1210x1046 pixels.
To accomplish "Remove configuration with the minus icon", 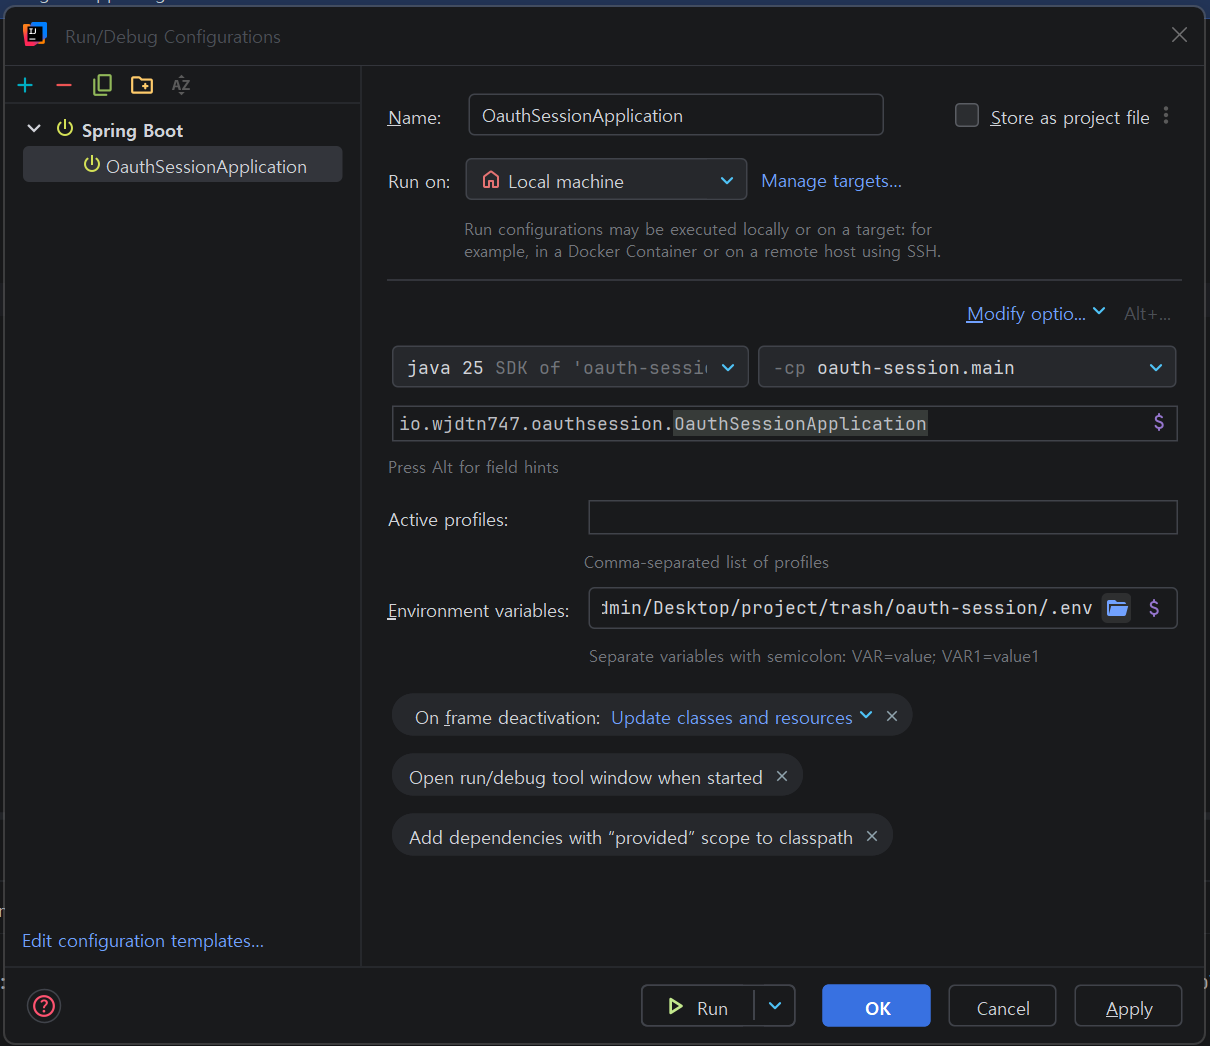I will pyautogui.click(x=64, y=85).
